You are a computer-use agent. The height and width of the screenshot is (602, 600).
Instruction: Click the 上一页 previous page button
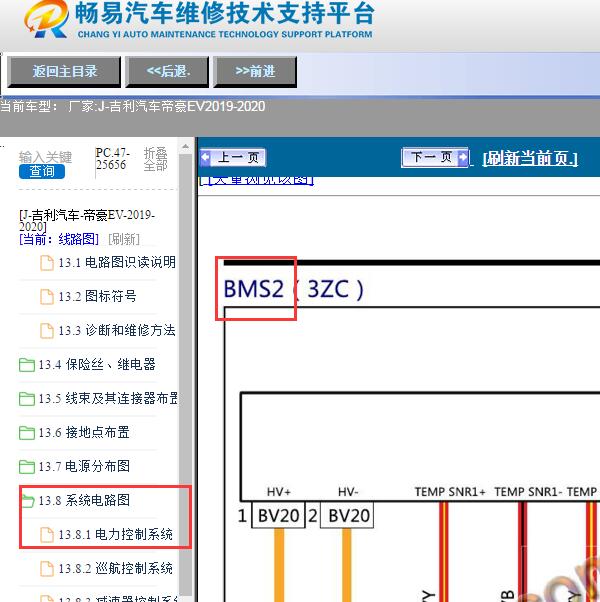(x=233, y=157)
